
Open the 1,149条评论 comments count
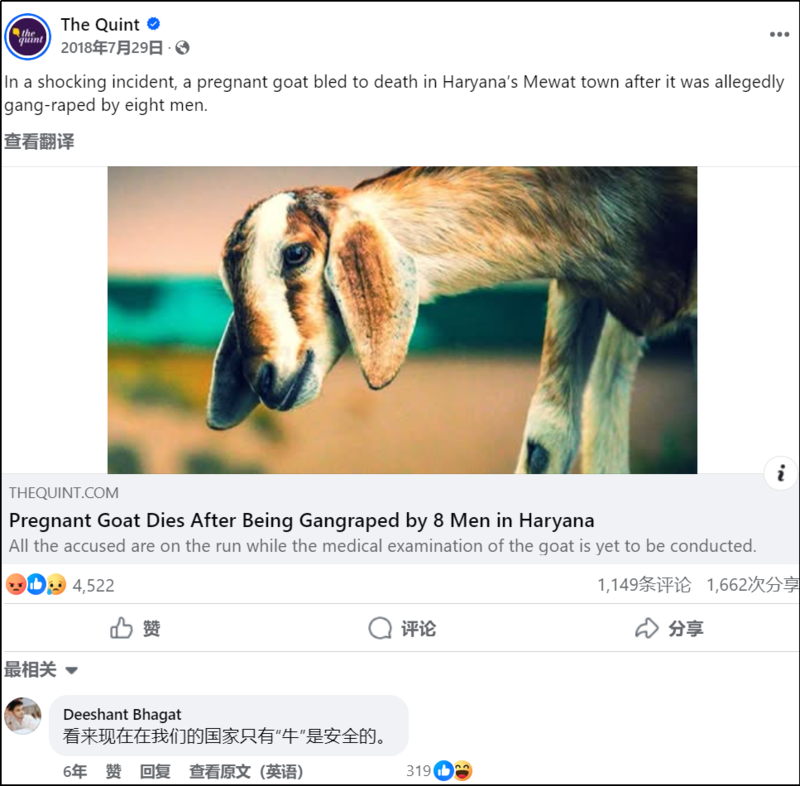(x=644, y=585)
